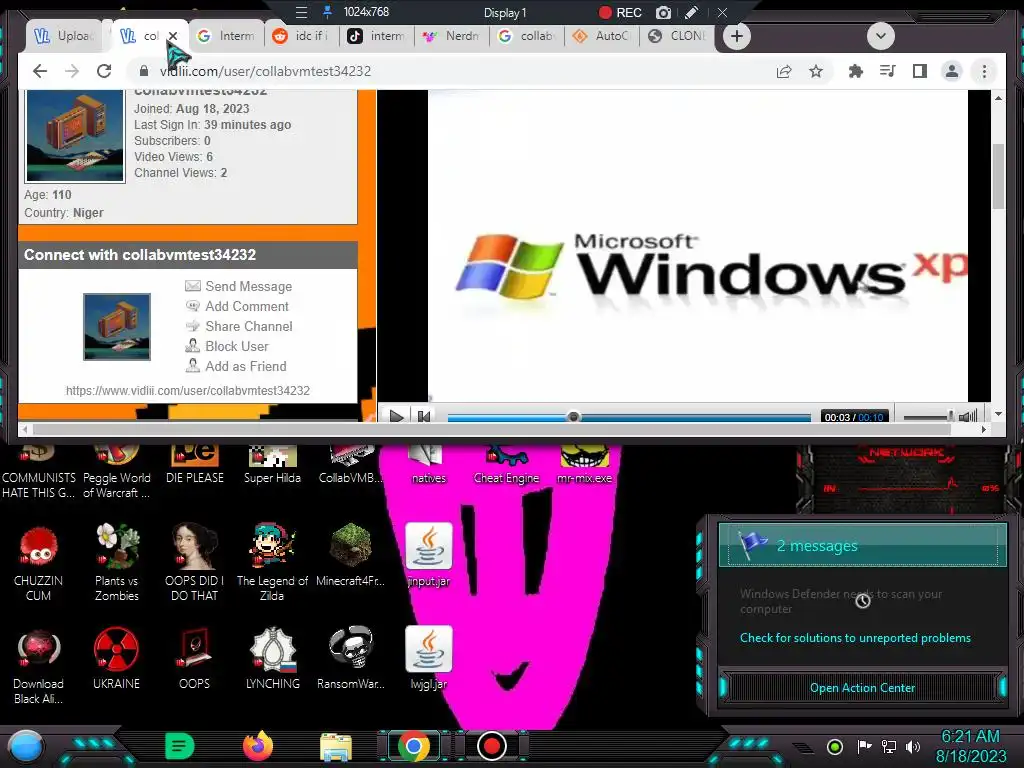Open File Explorer from the taskbar

(x=336, y=747)
